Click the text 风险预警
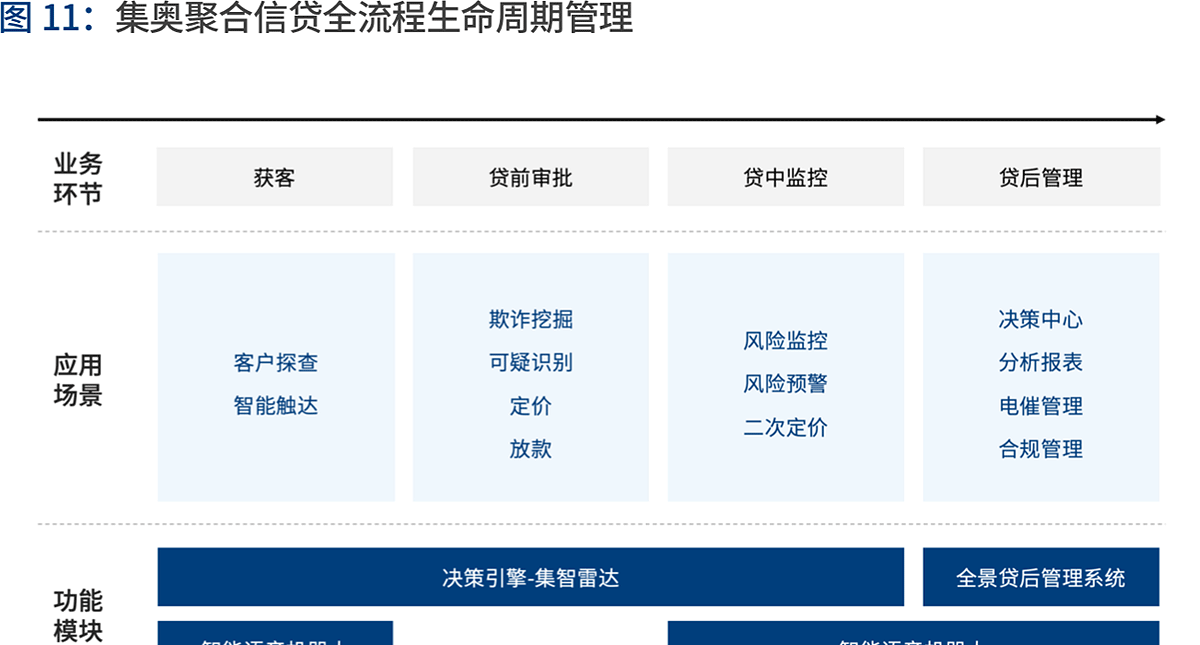The width and height of the screenshot is (1200, 645). coord(786,384)
